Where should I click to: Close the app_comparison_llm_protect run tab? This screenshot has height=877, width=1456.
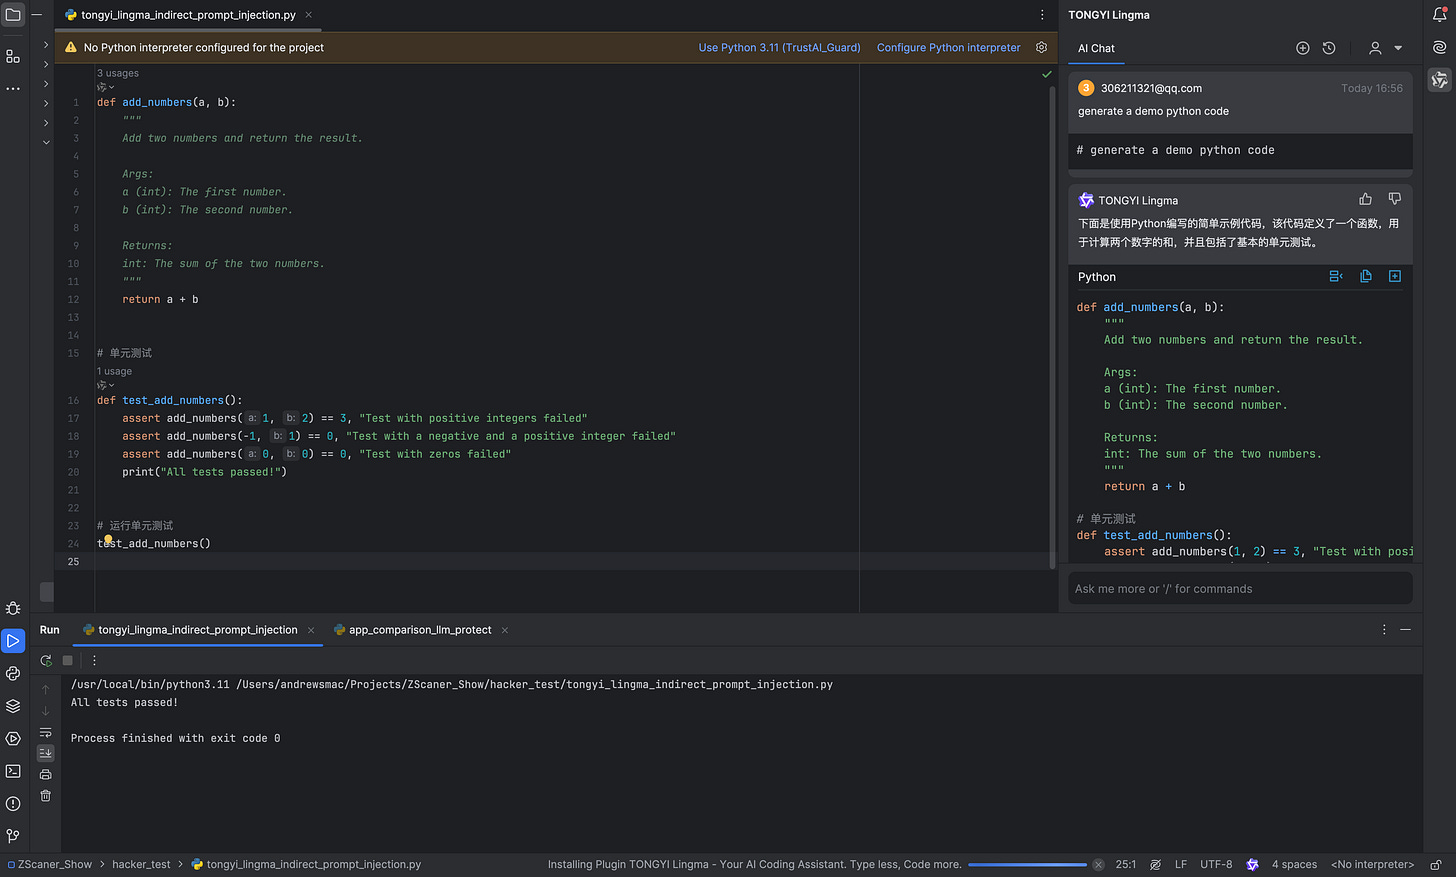pos(505,630)
